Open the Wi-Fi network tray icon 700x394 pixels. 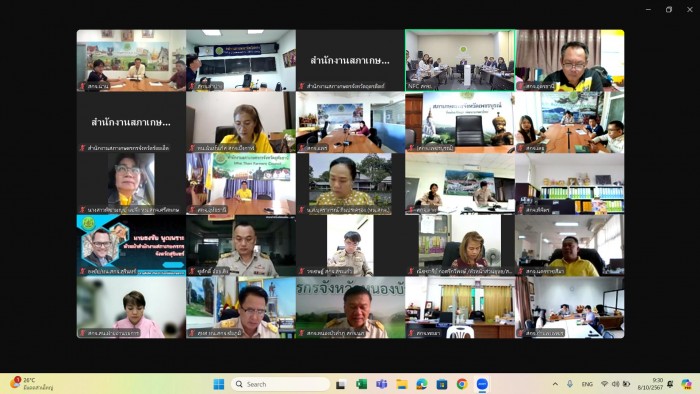(604, 384)
